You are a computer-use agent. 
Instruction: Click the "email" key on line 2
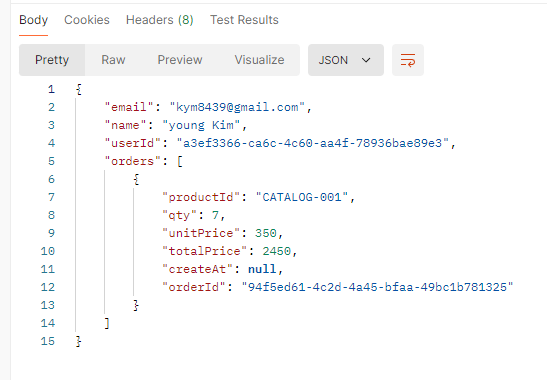129,107
